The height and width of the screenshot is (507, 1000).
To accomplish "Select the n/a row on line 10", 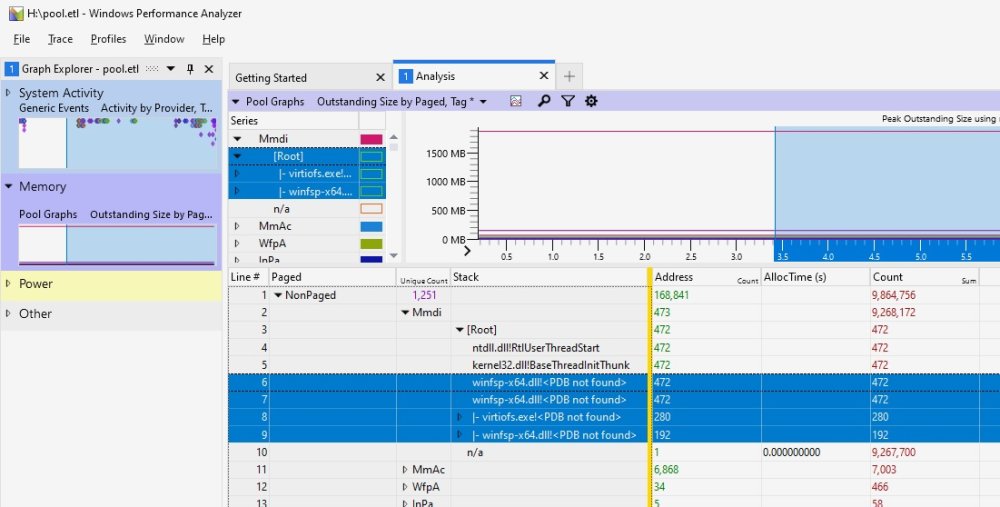I will point(475,452).
